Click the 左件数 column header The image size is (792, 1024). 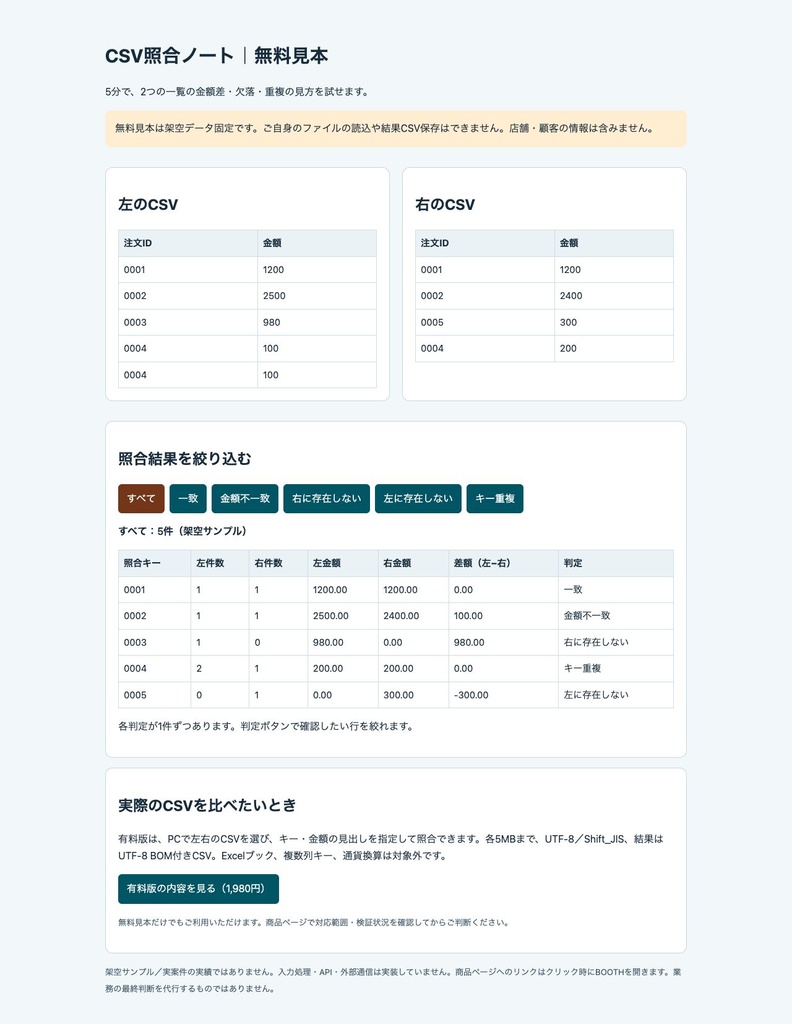point(220,563)
